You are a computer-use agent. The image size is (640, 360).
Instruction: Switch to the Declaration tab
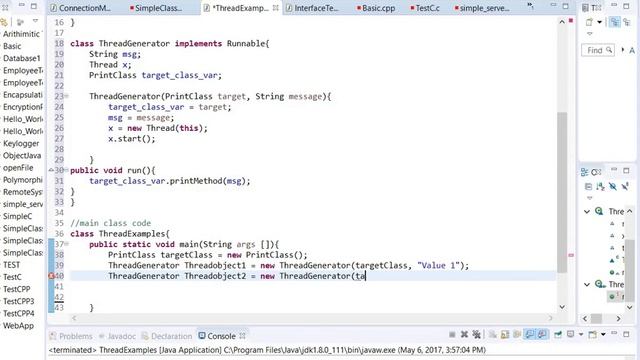(167, 336)
